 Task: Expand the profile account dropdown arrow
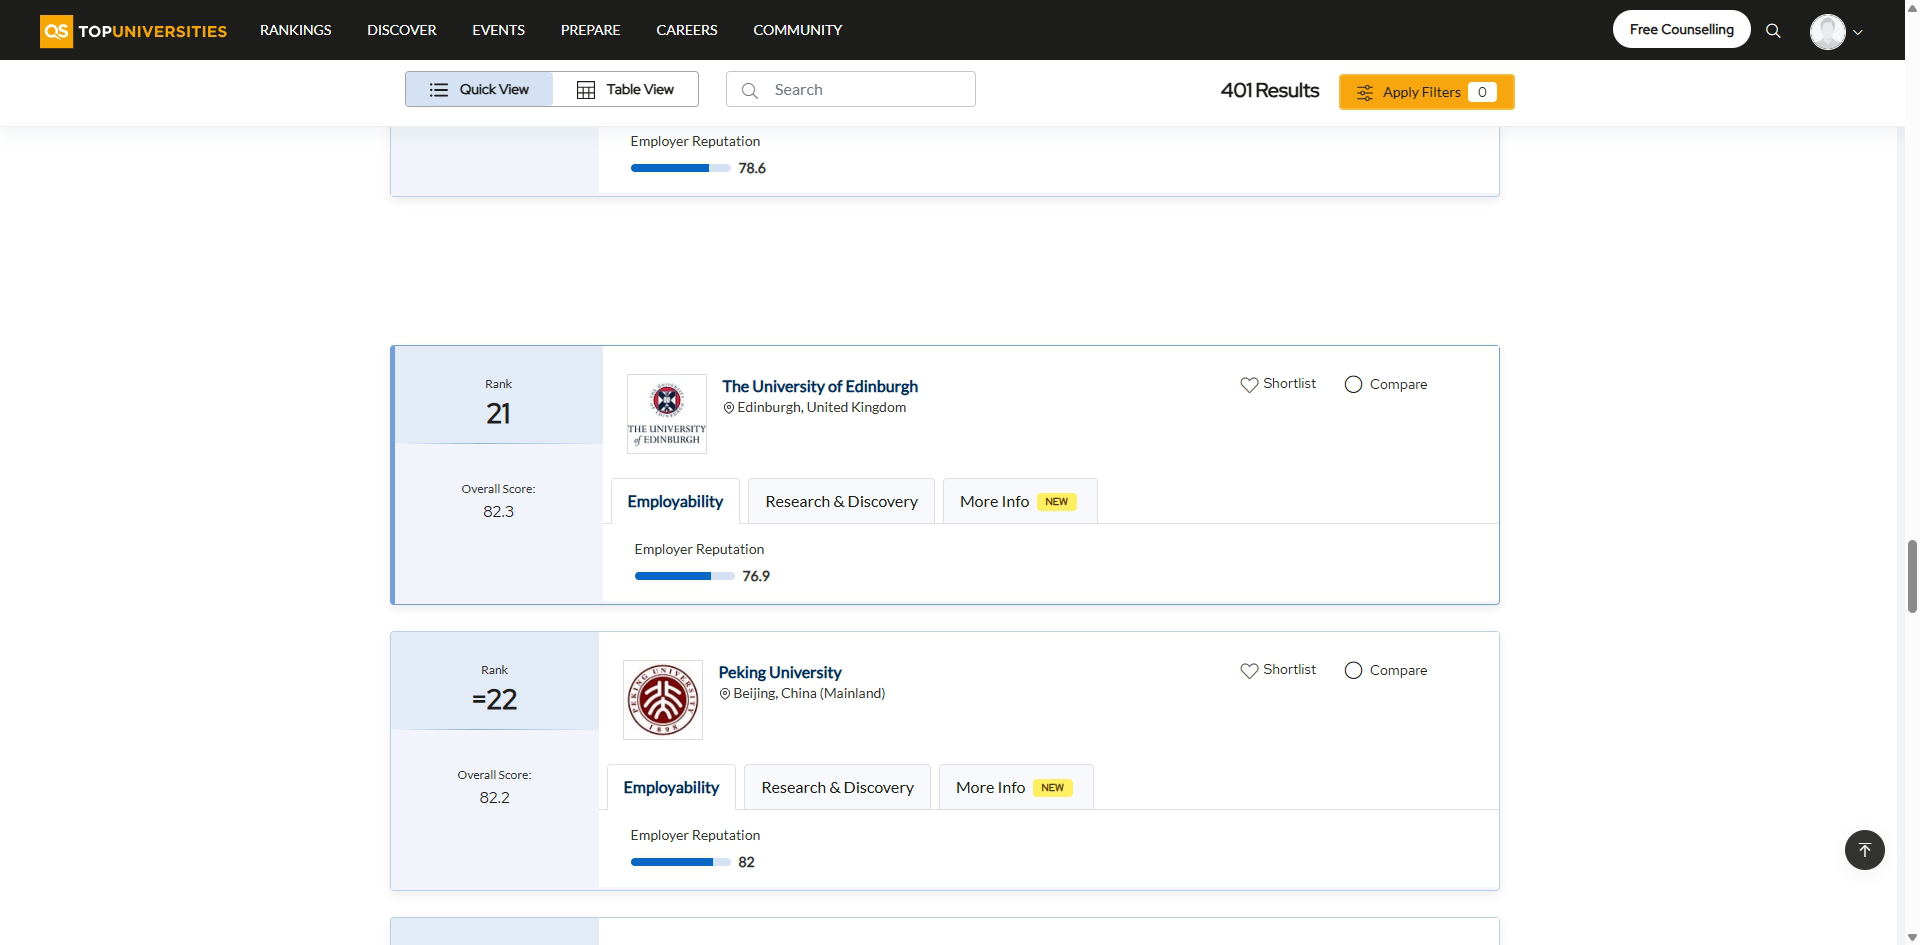[1858, 33]
